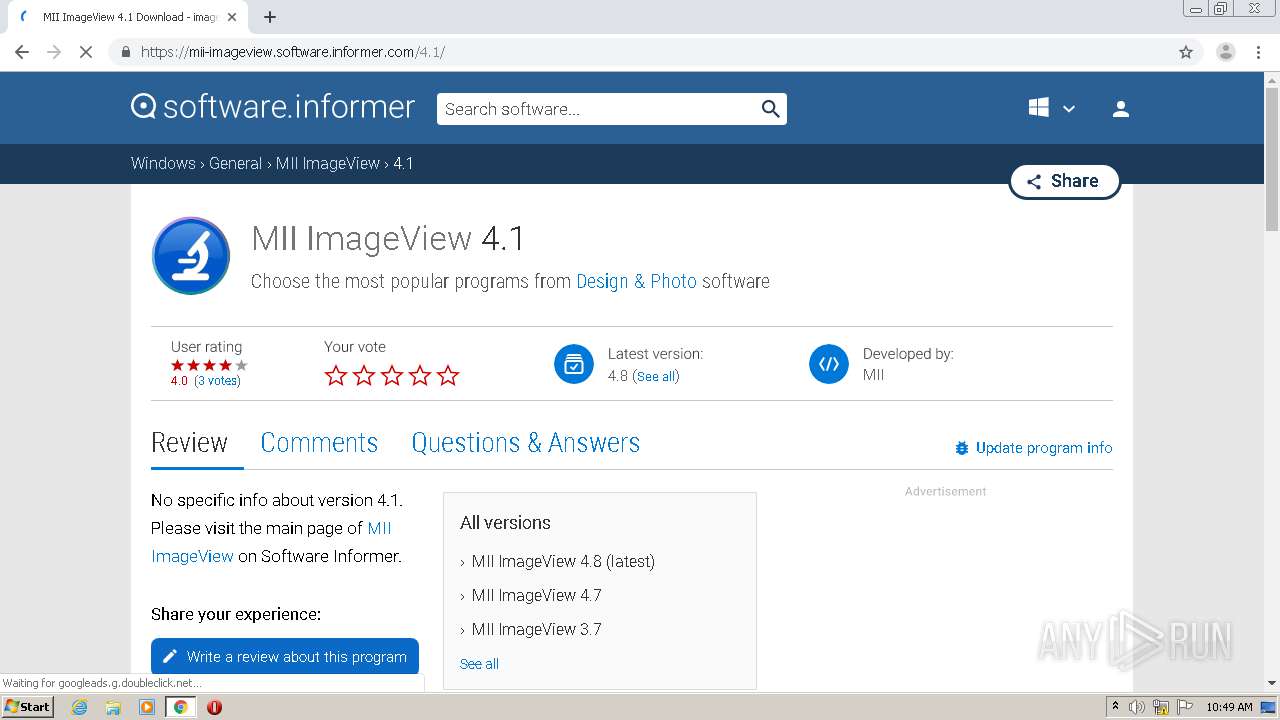Click the browser back arrow
The height and width of the screenshot is (720, 1280).
[x=22, y=52]
